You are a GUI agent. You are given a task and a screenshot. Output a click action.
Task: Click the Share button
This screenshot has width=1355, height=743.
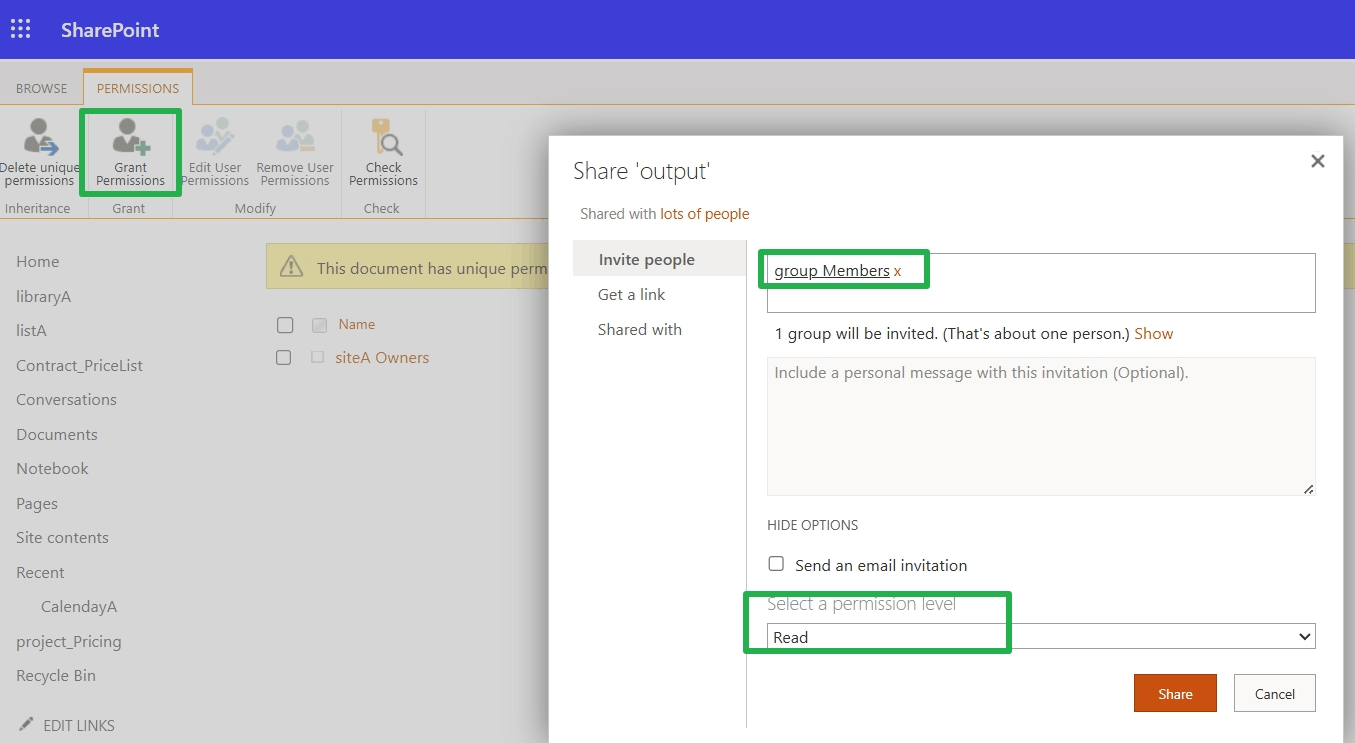click(1175, 692)
